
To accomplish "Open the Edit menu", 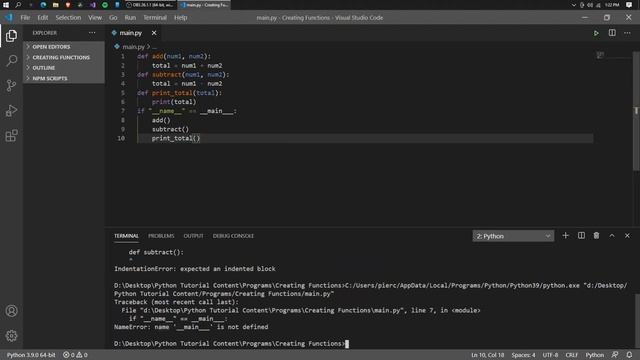I will point(43,18).
